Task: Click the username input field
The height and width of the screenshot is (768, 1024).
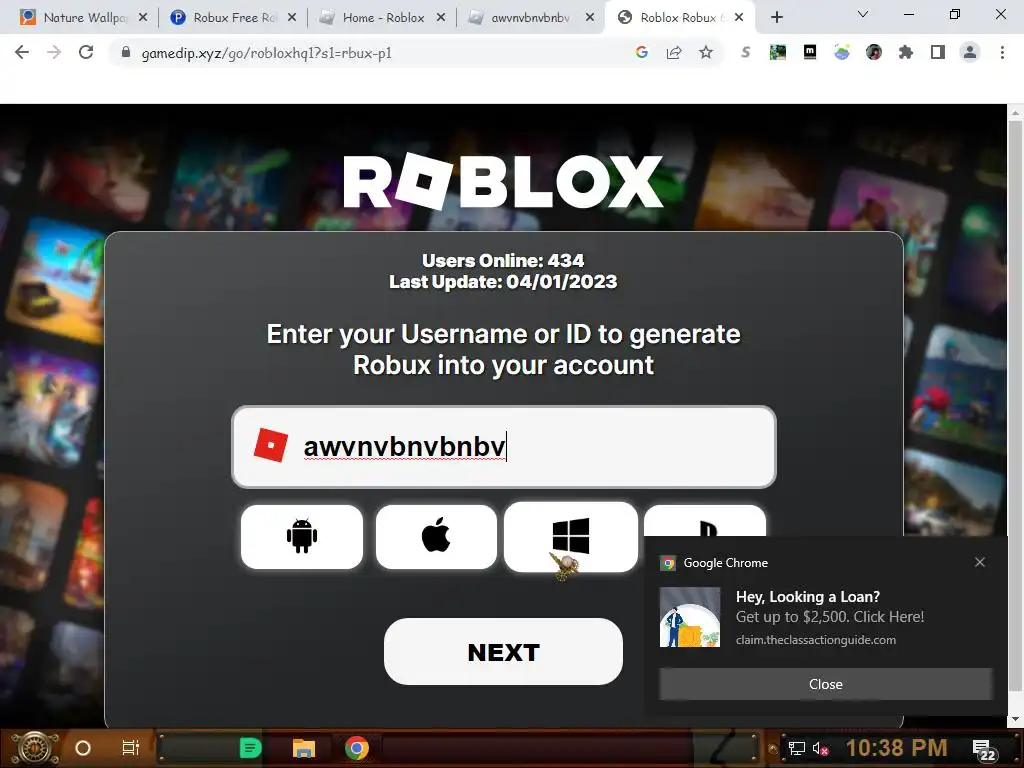Action: (x=504, y=447)
